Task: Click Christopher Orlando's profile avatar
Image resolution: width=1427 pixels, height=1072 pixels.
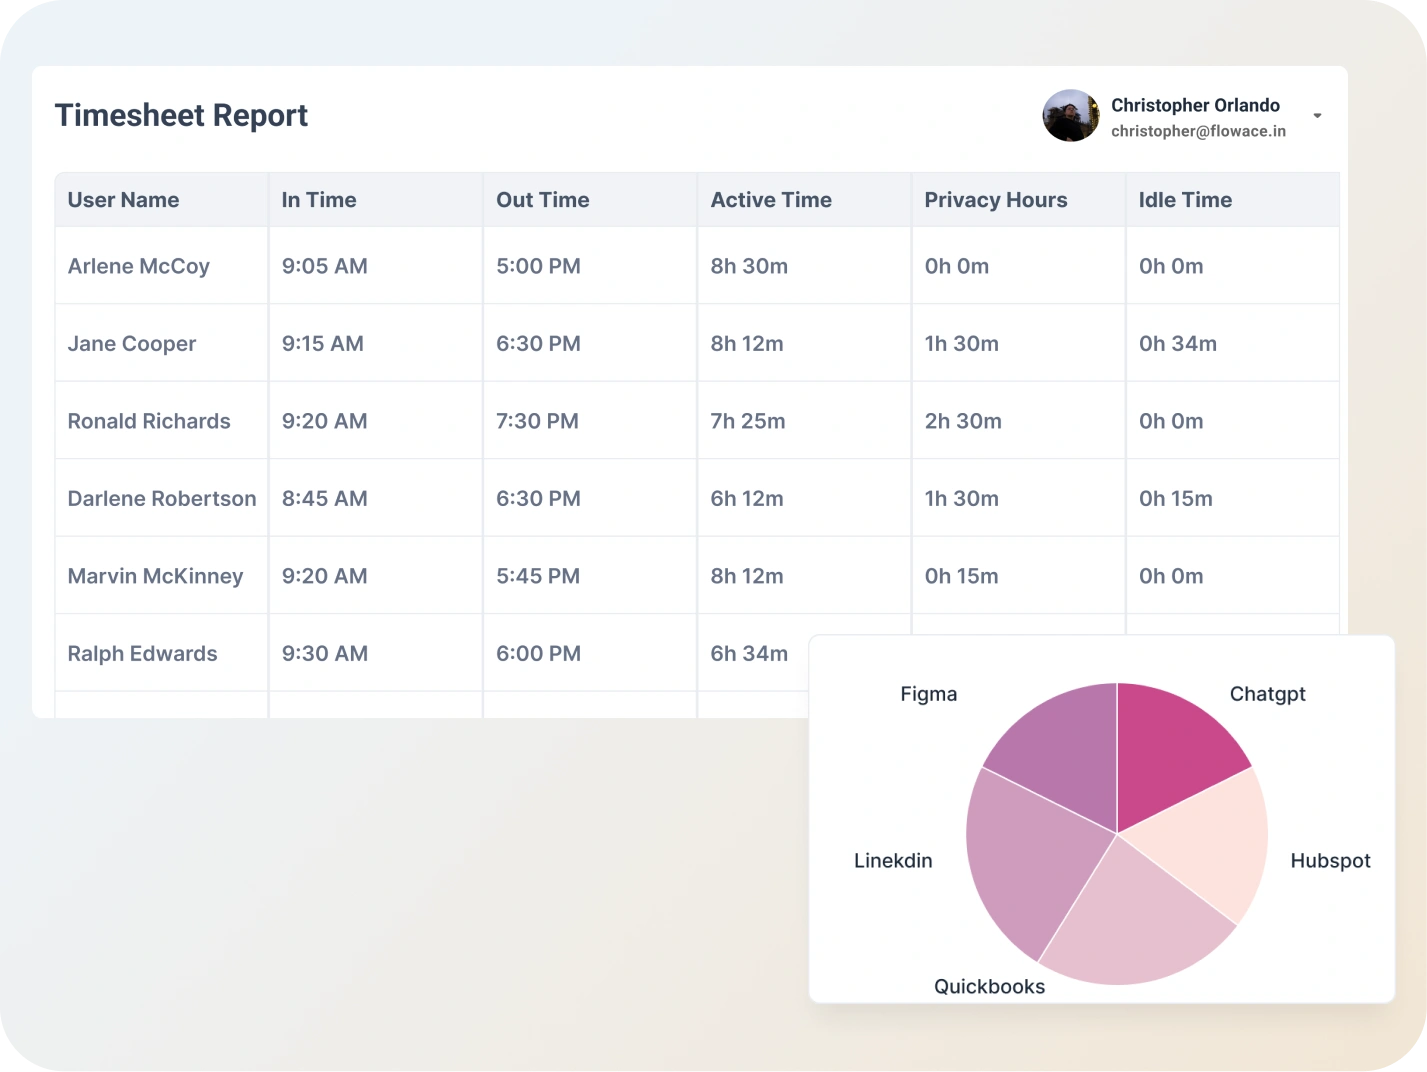Action: pyautogui.click(x=1070, y=116)
